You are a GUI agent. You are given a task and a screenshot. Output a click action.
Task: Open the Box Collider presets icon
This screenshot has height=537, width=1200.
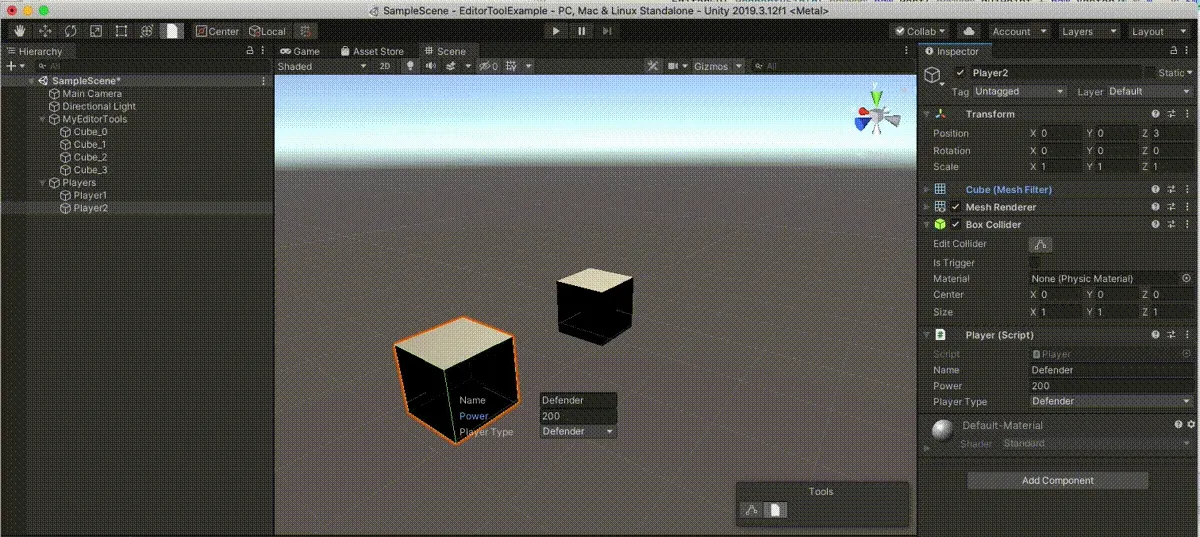pyautogui.click(x=1172, y=224)
